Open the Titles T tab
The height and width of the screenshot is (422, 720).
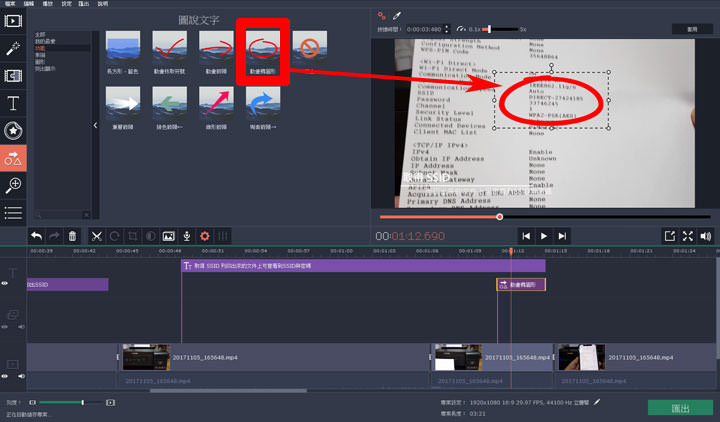(x=13, y=103)
